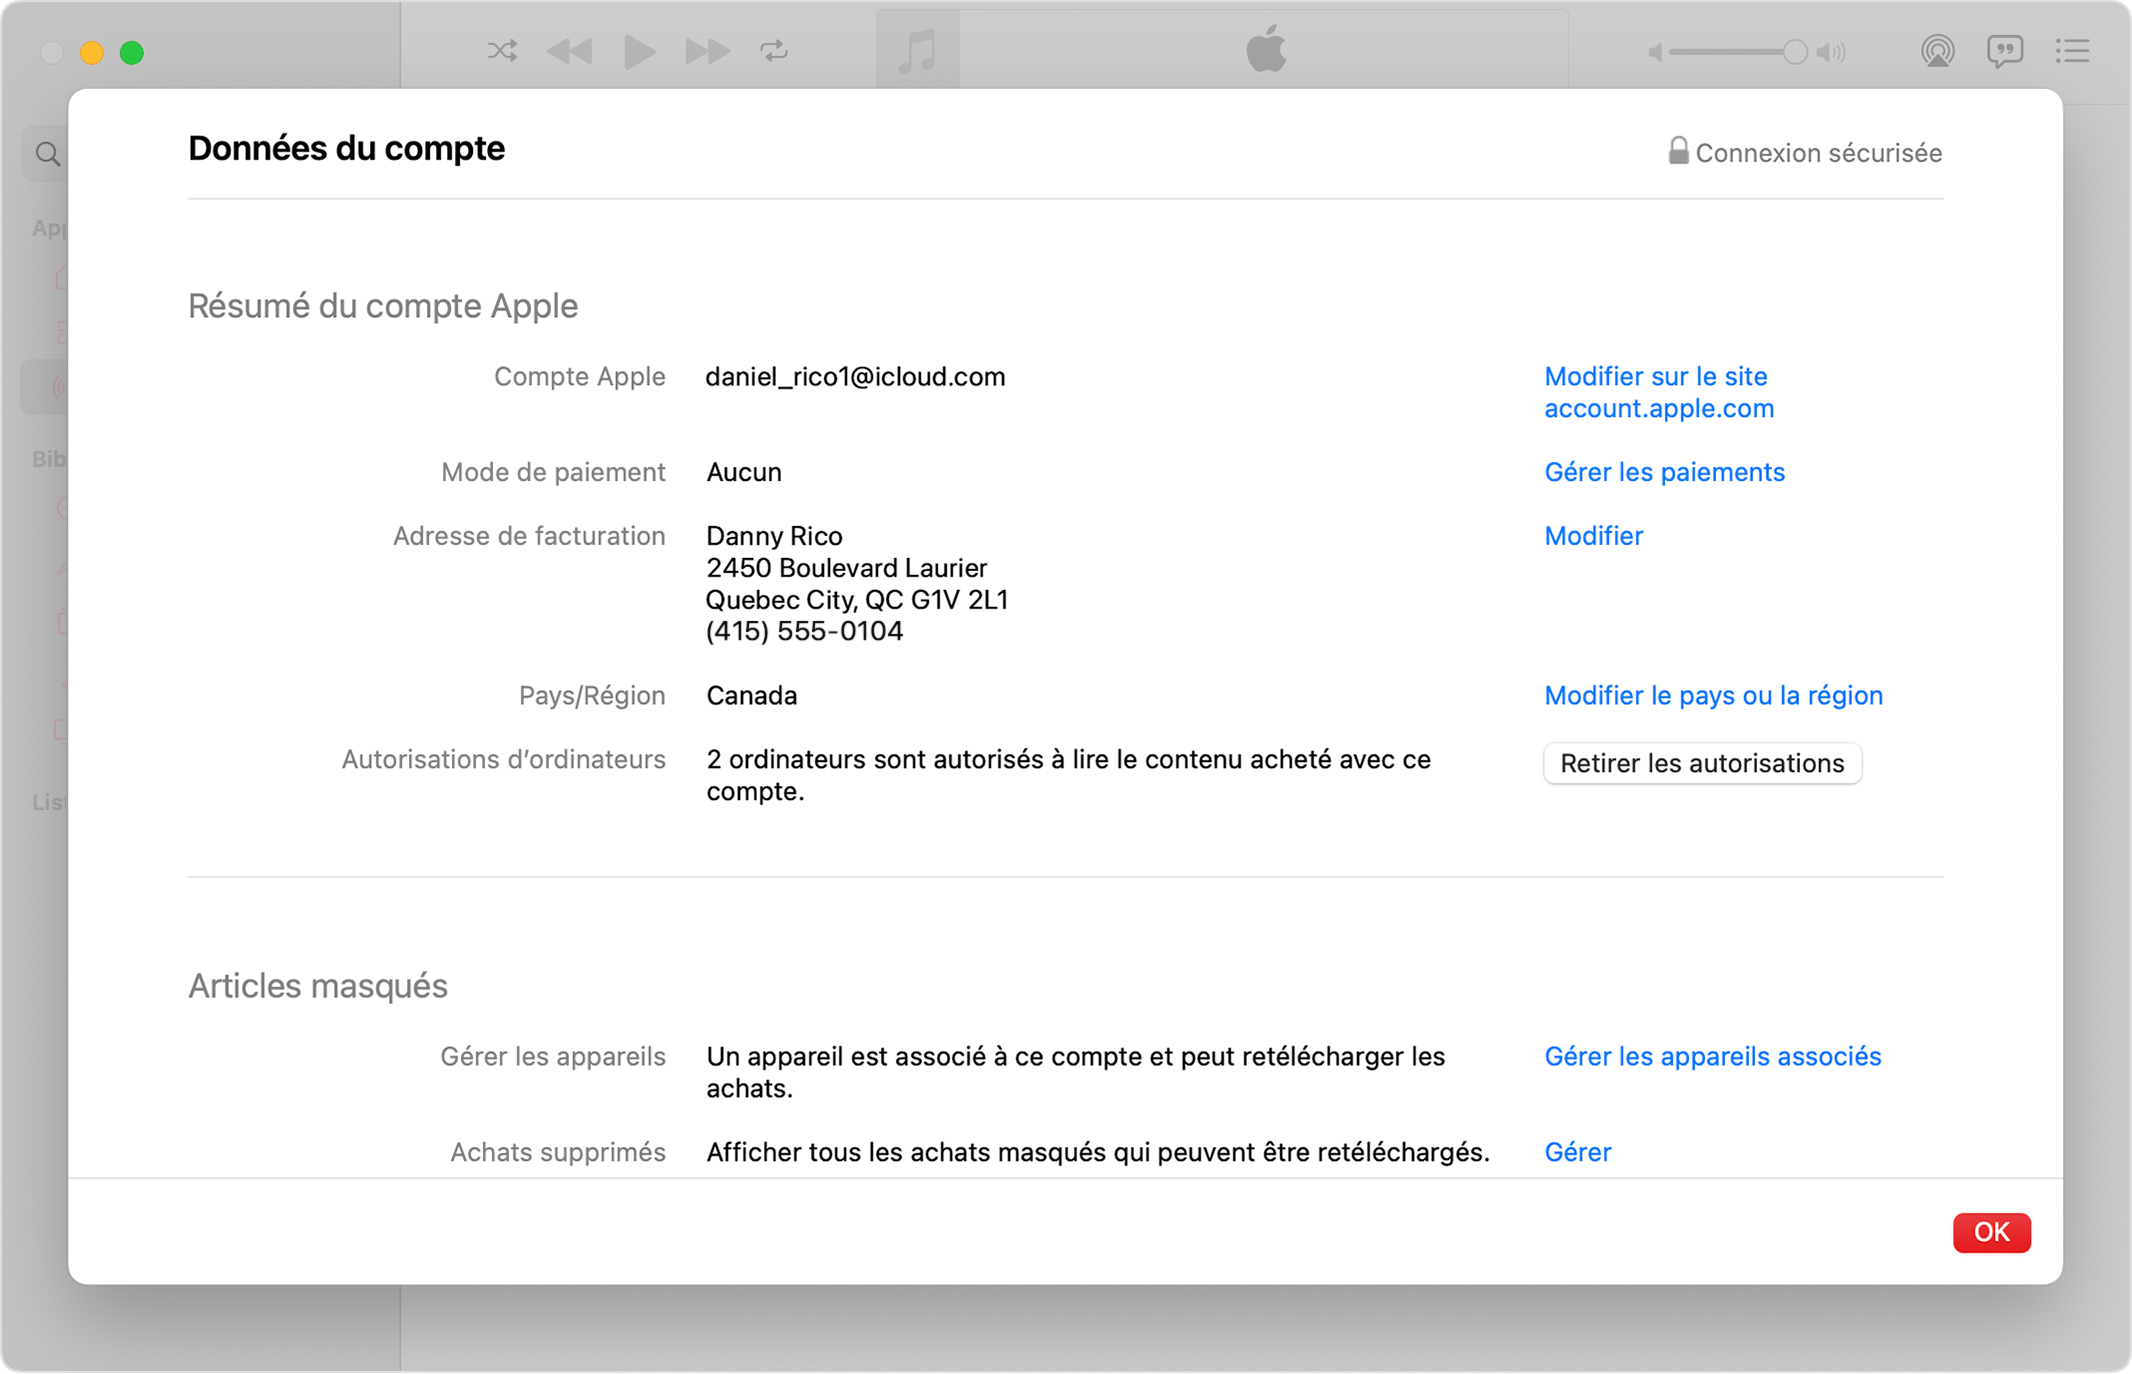The width and height of the screenshot is (2132, 1374).
Task: Click Gérer link for Achats supprimés
Action: (x=1577, y=1152)
